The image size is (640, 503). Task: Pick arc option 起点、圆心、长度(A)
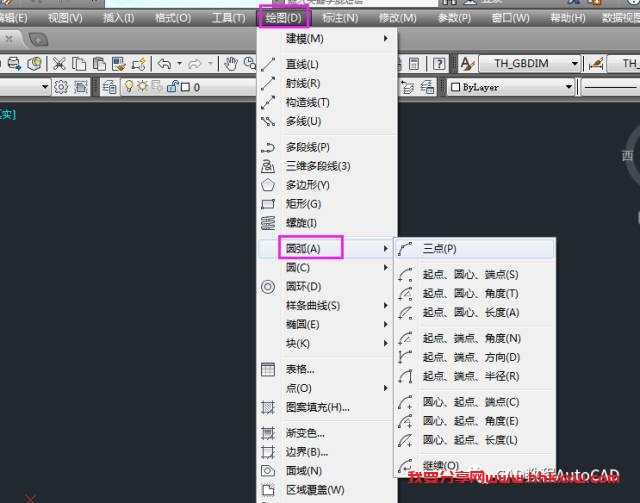(x=475, y=312)
